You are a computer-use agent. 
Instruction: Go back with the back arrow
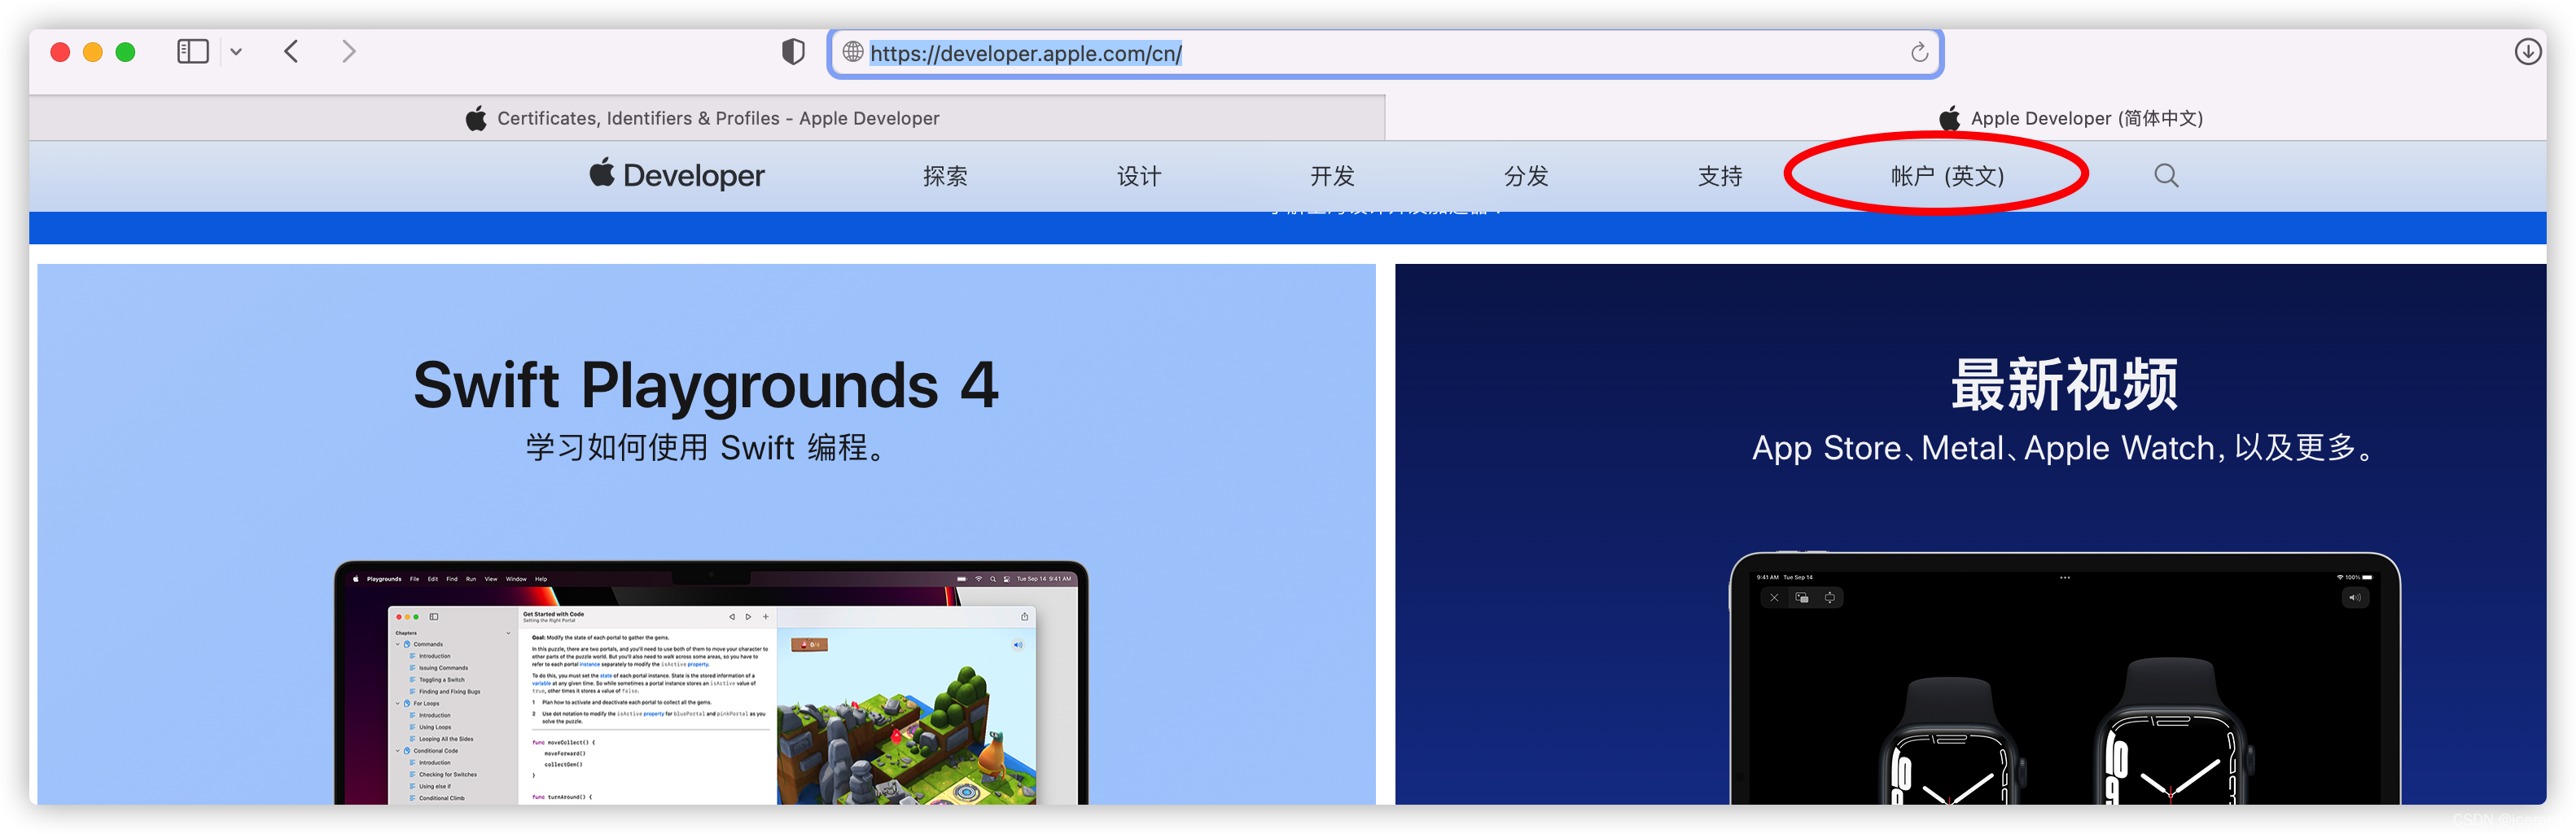pos(291,51)
